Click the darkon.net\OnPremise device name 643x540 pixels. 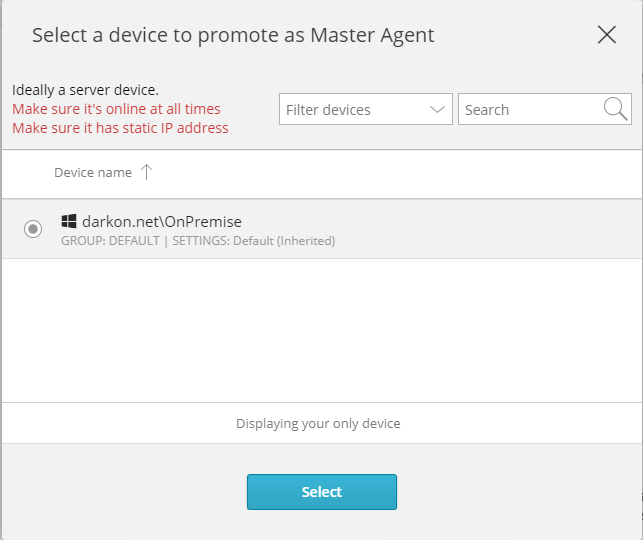pos(162,222)
